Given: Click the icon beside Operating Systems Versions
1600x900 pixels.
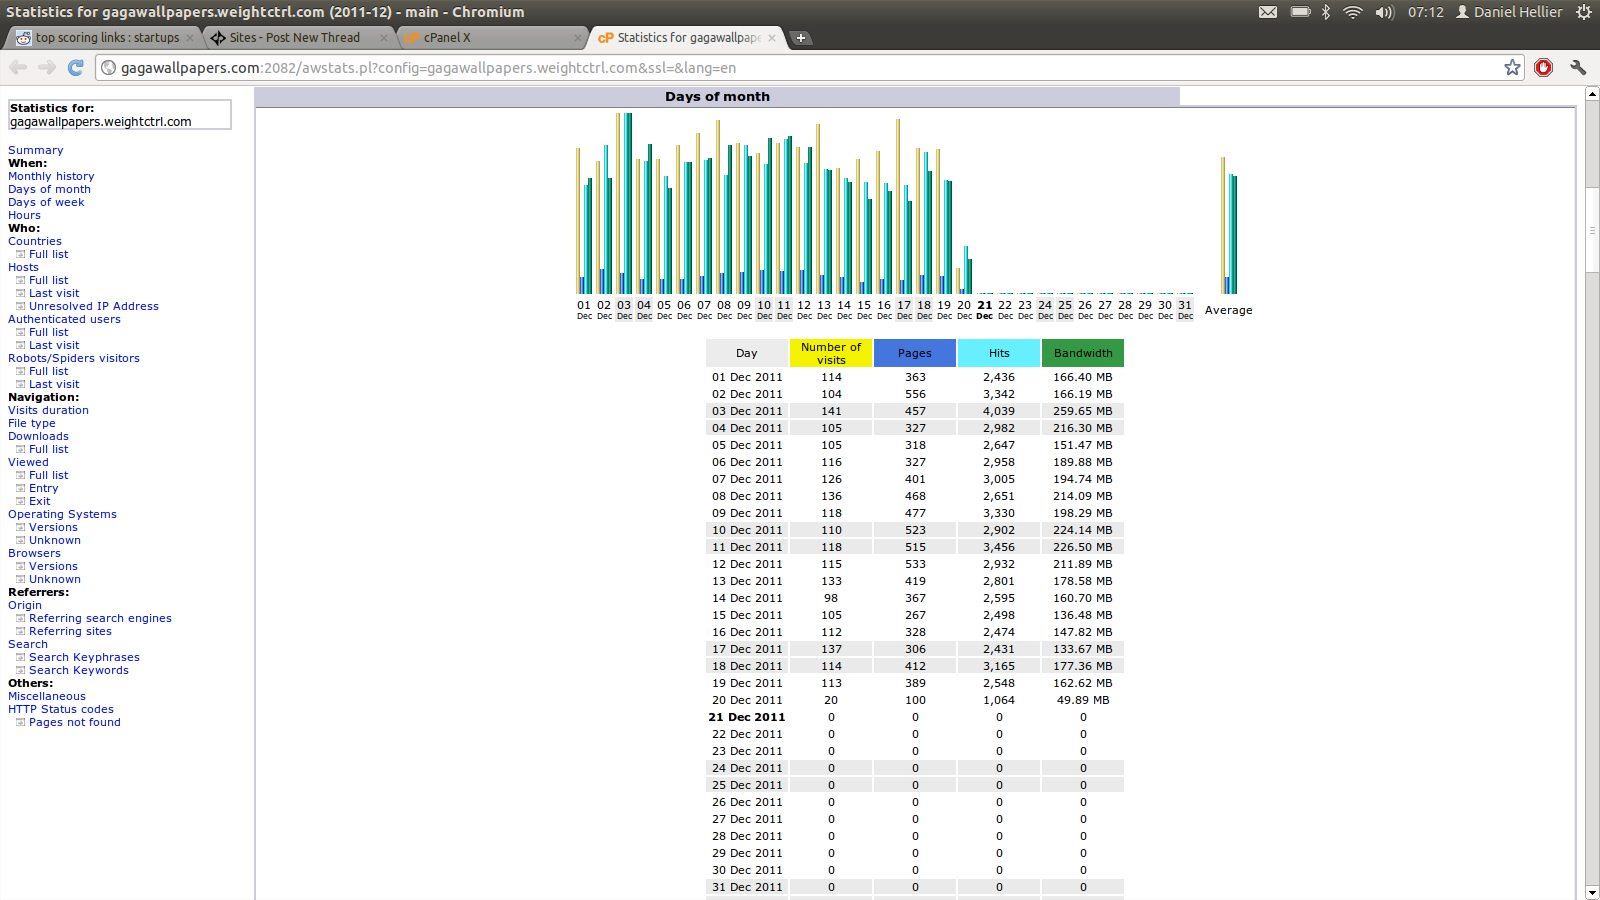Looking at the screenshot, I should click(20, 527).
